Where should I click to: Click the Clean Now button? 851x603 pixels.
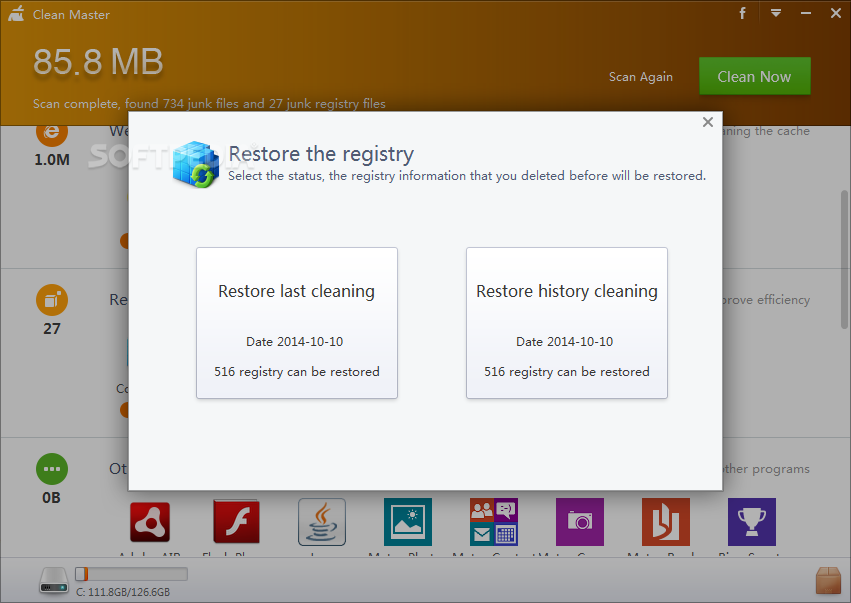point(754,76)
